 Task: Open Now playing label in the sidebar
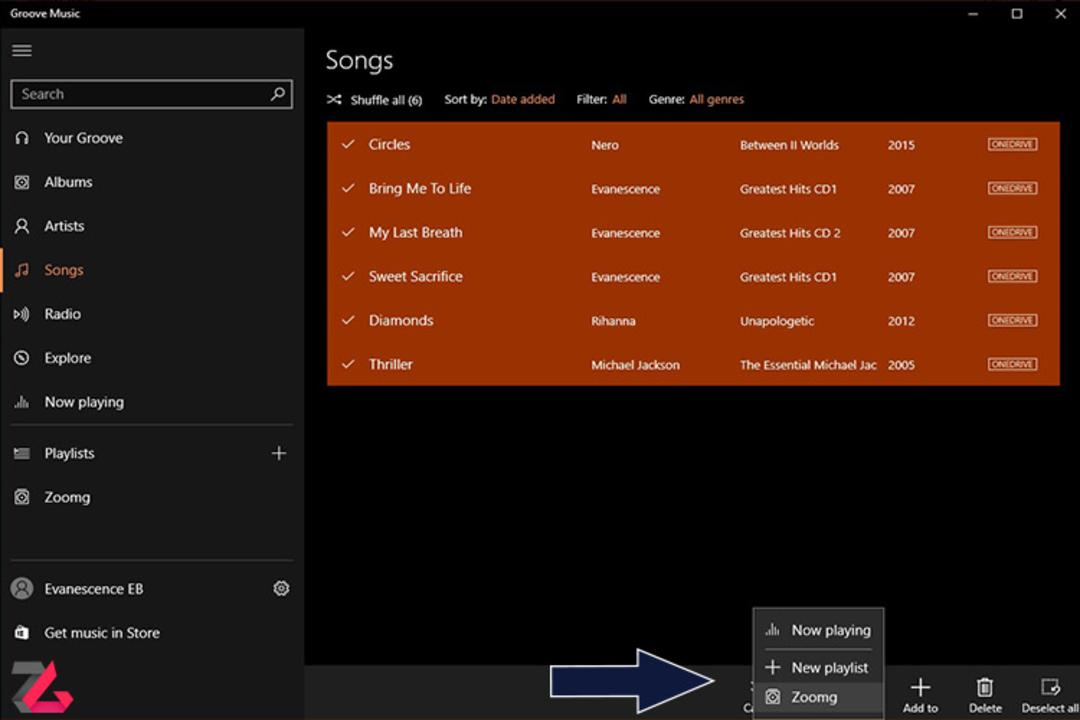click(x=84, y=402)
